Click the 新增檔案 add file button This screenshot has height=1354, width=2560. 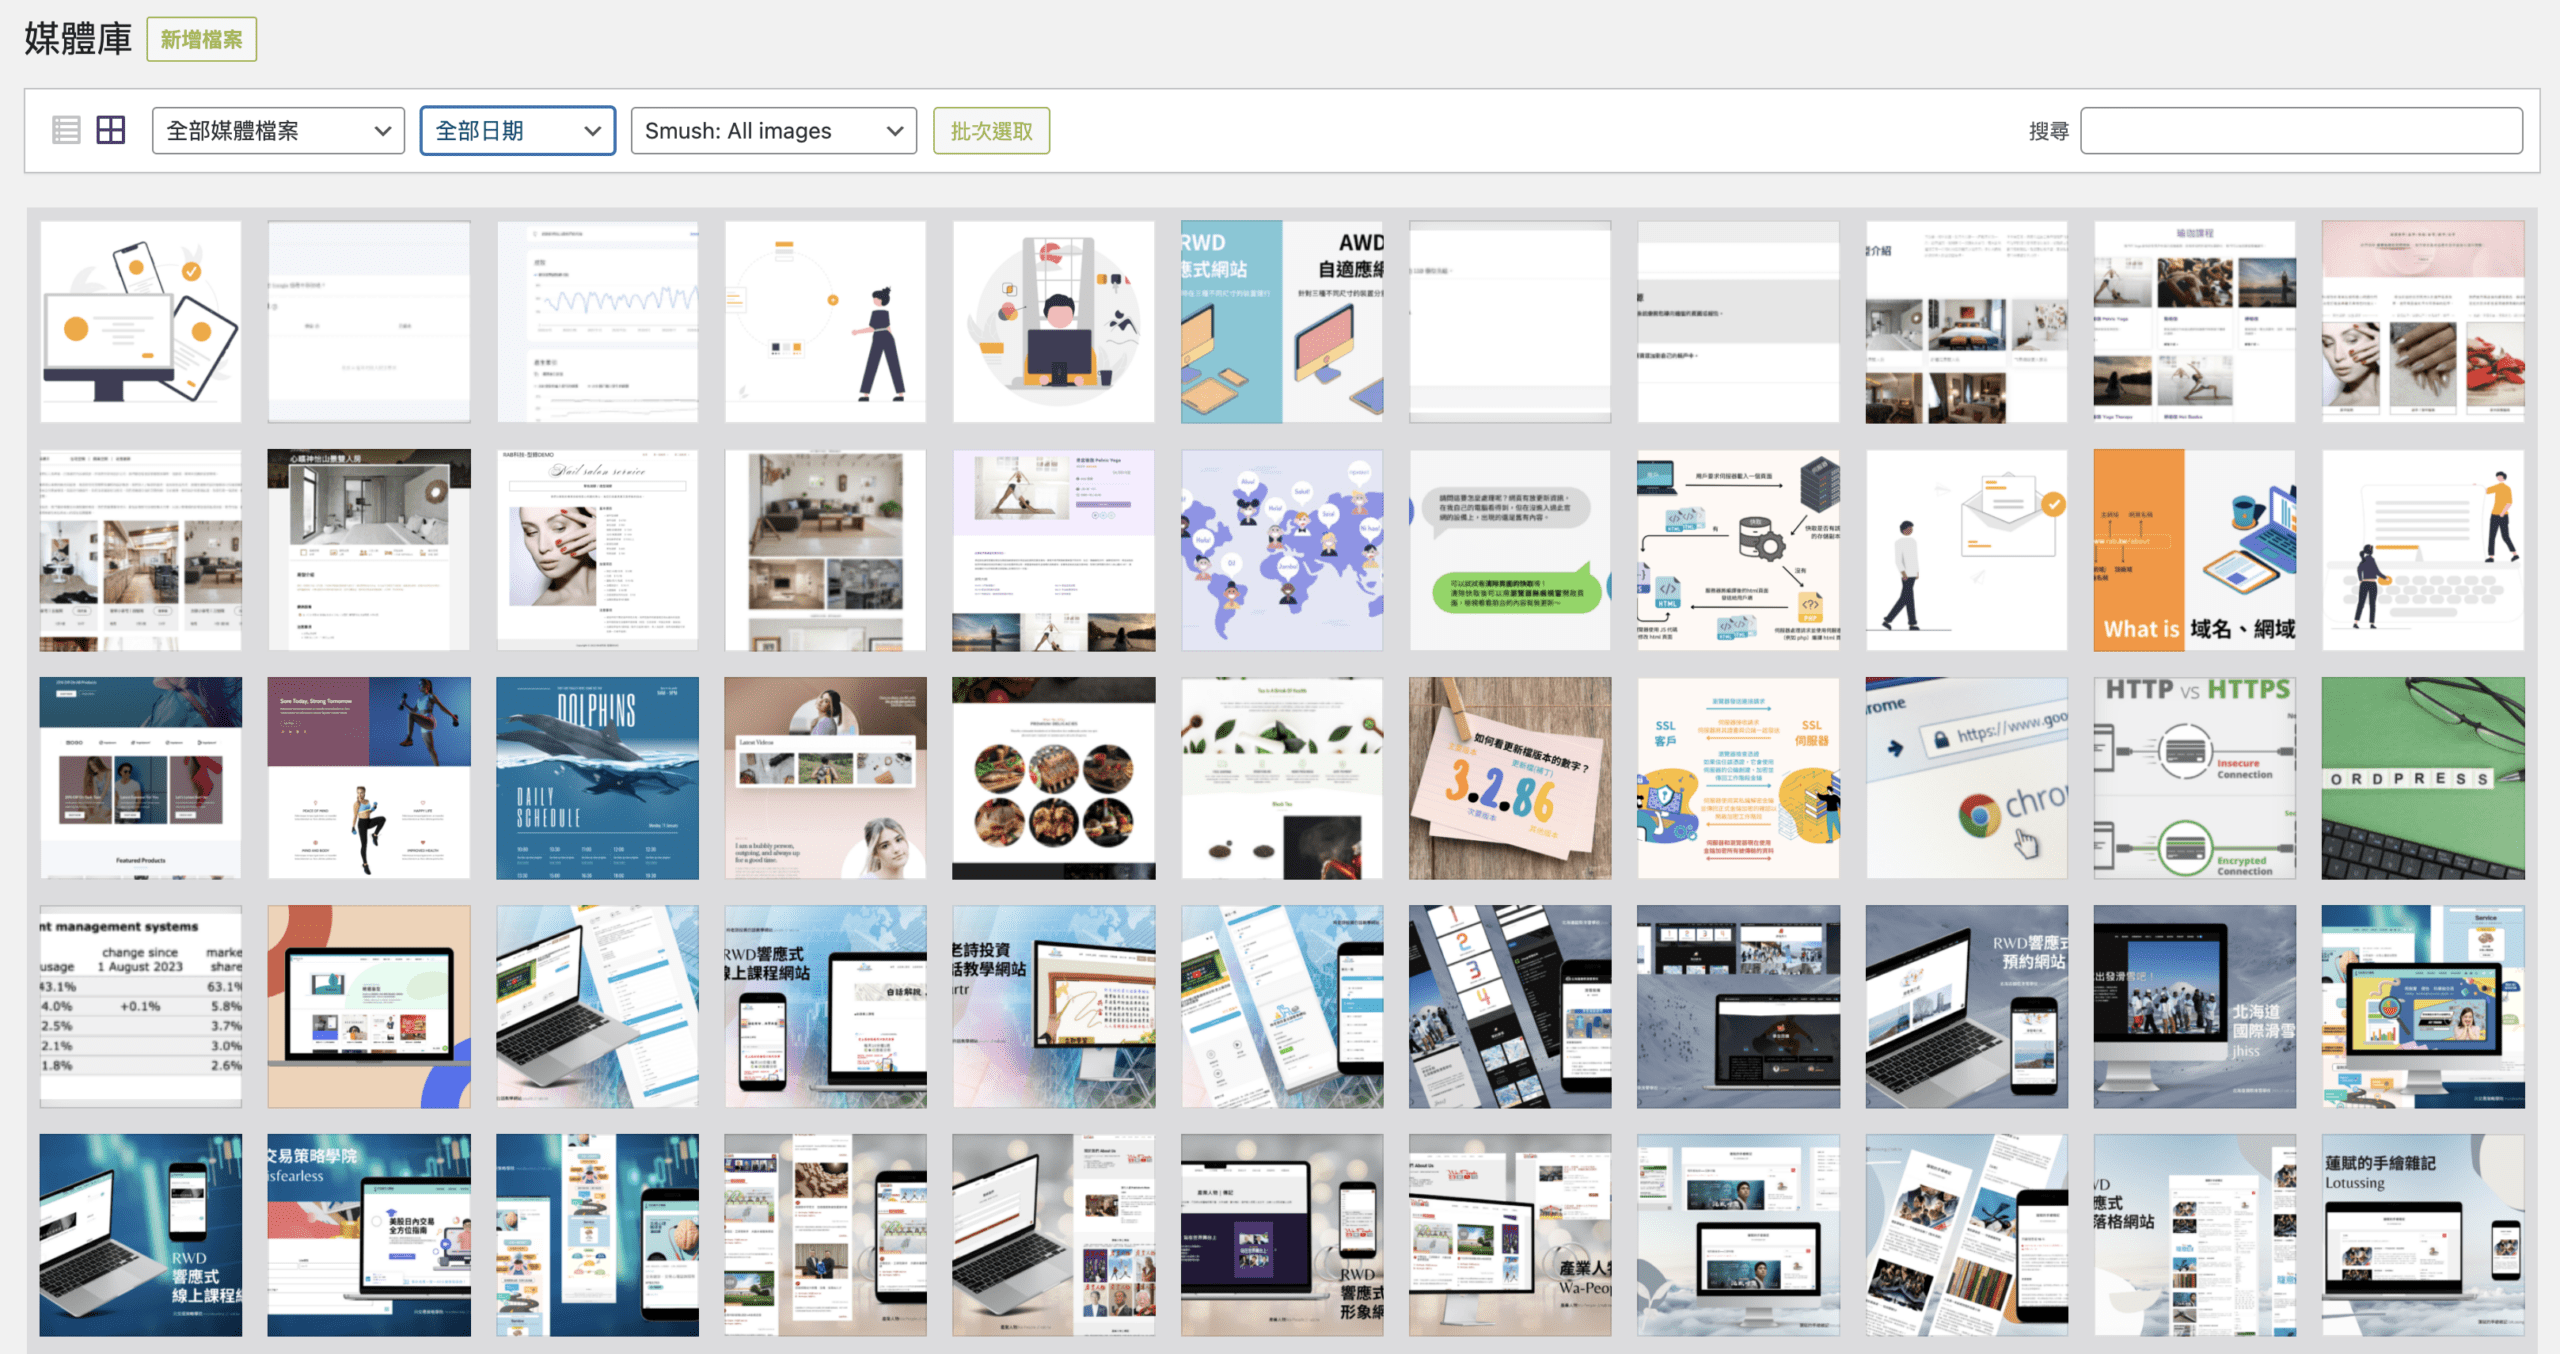click(x=201, y=39)
